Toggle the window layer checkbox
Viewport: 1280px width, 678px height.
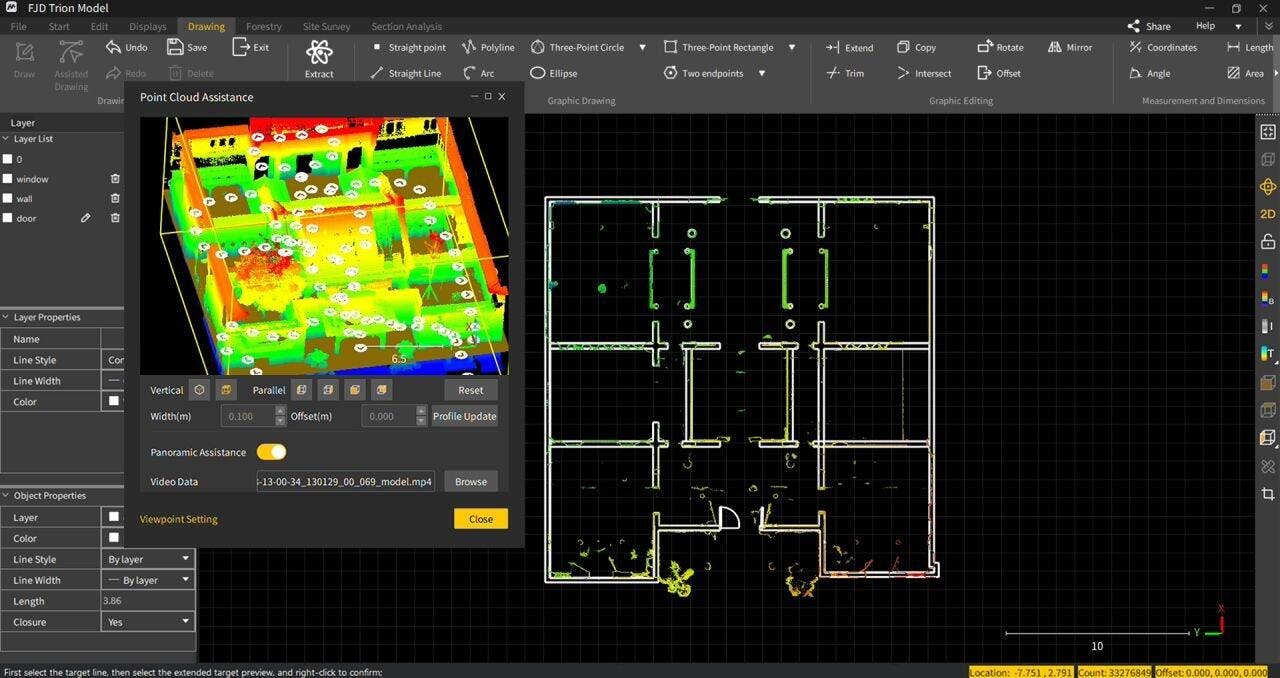coord(7,179)
